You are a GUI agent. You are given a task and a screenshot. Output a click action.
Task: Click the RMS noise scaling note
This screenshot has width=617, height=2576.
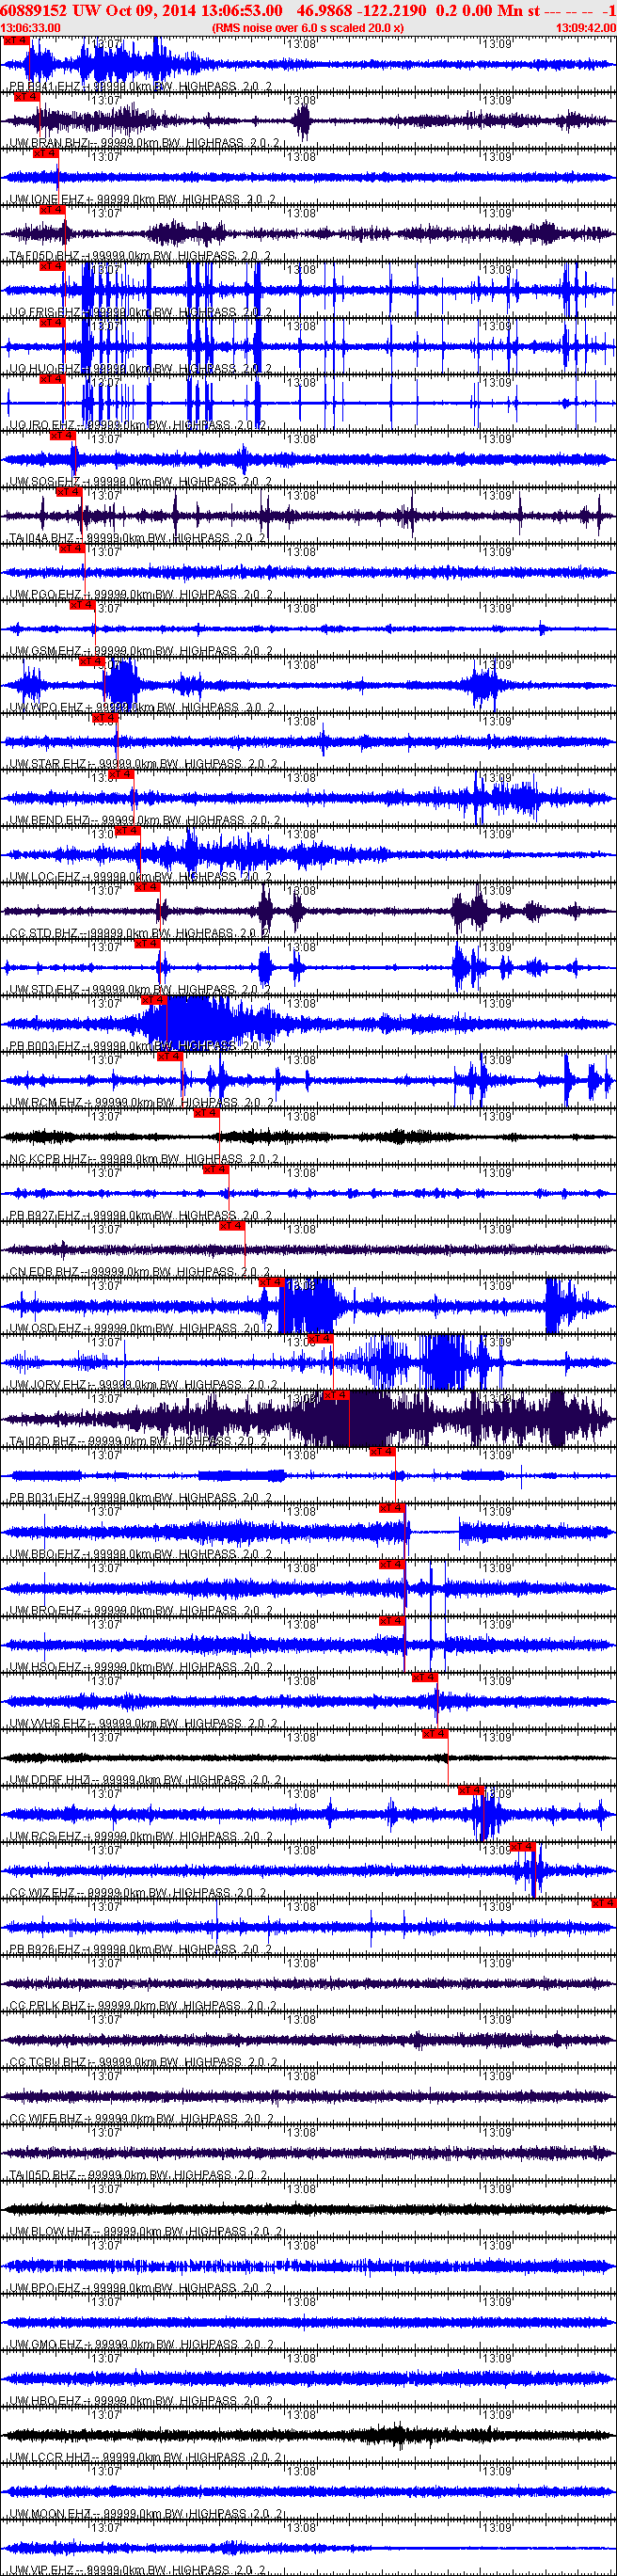pyautogui.click(x=307, y=28)
